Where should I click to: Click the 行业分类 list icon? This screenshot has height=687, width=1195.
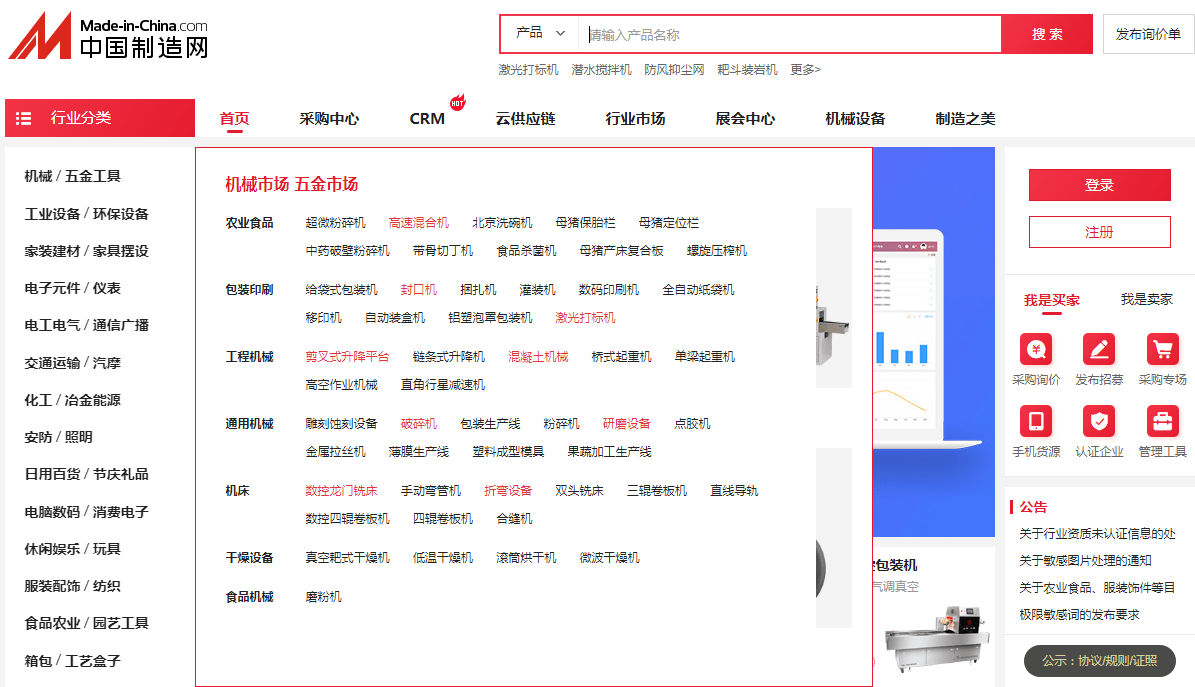click(24, 118)
